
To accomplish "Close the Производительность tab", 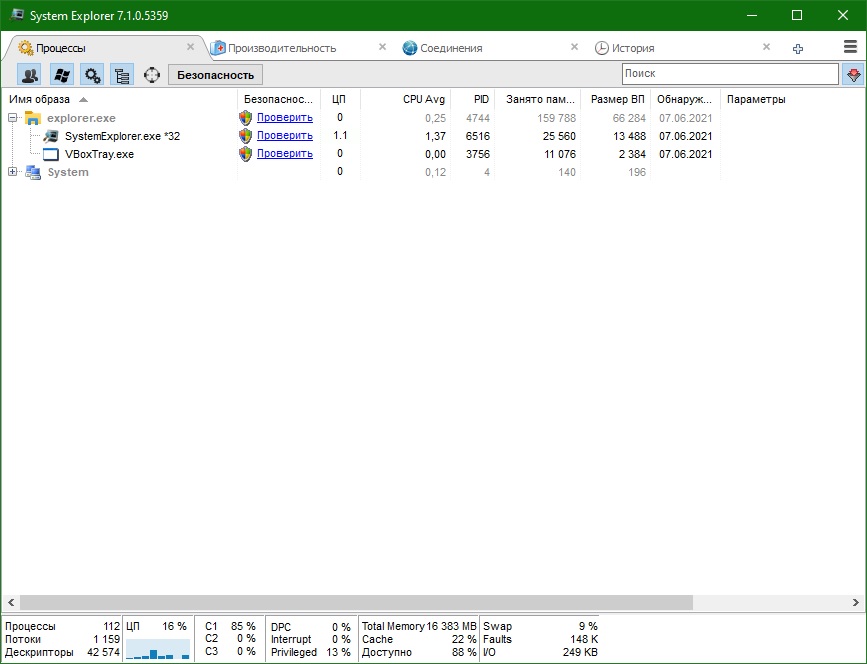I will [382, 47].
